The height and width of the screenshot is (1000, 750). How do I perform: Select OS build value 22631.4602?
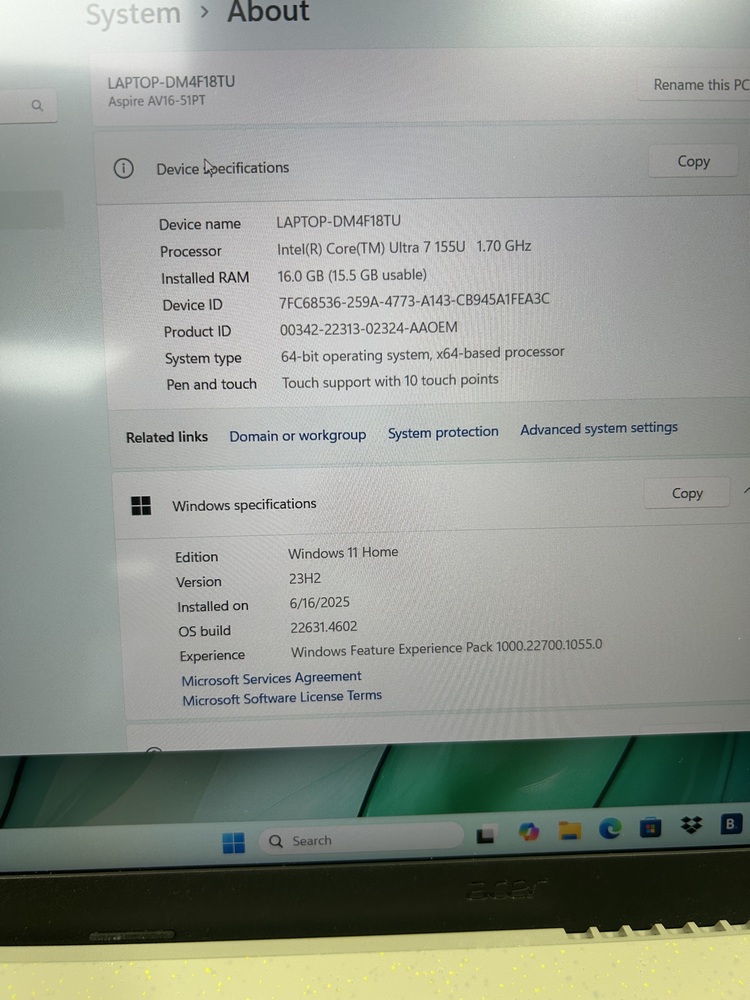[x=323, y=627]
